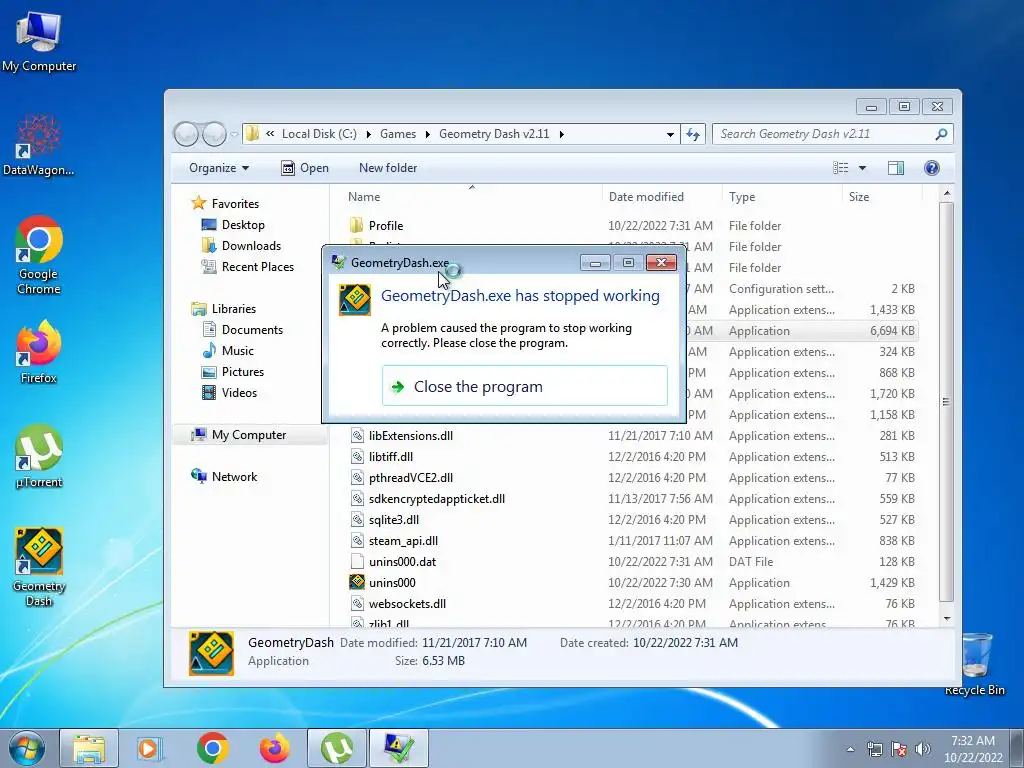Expand arrow after Geometry Dash v2.11 breadcrumb
The height and width of the screenshot is (768, 1024).
click(x=561, y=134)
